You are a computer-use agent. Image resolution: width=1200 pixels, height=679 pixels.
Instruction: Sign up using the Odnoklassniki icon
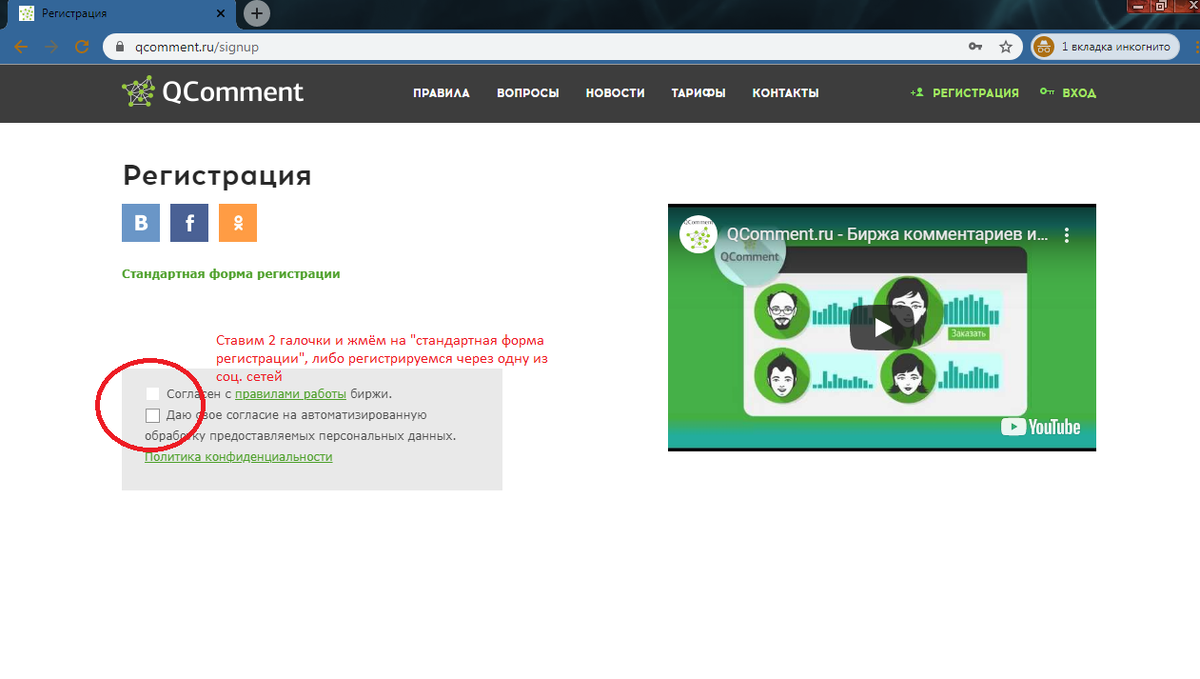(x=237, y=222)
